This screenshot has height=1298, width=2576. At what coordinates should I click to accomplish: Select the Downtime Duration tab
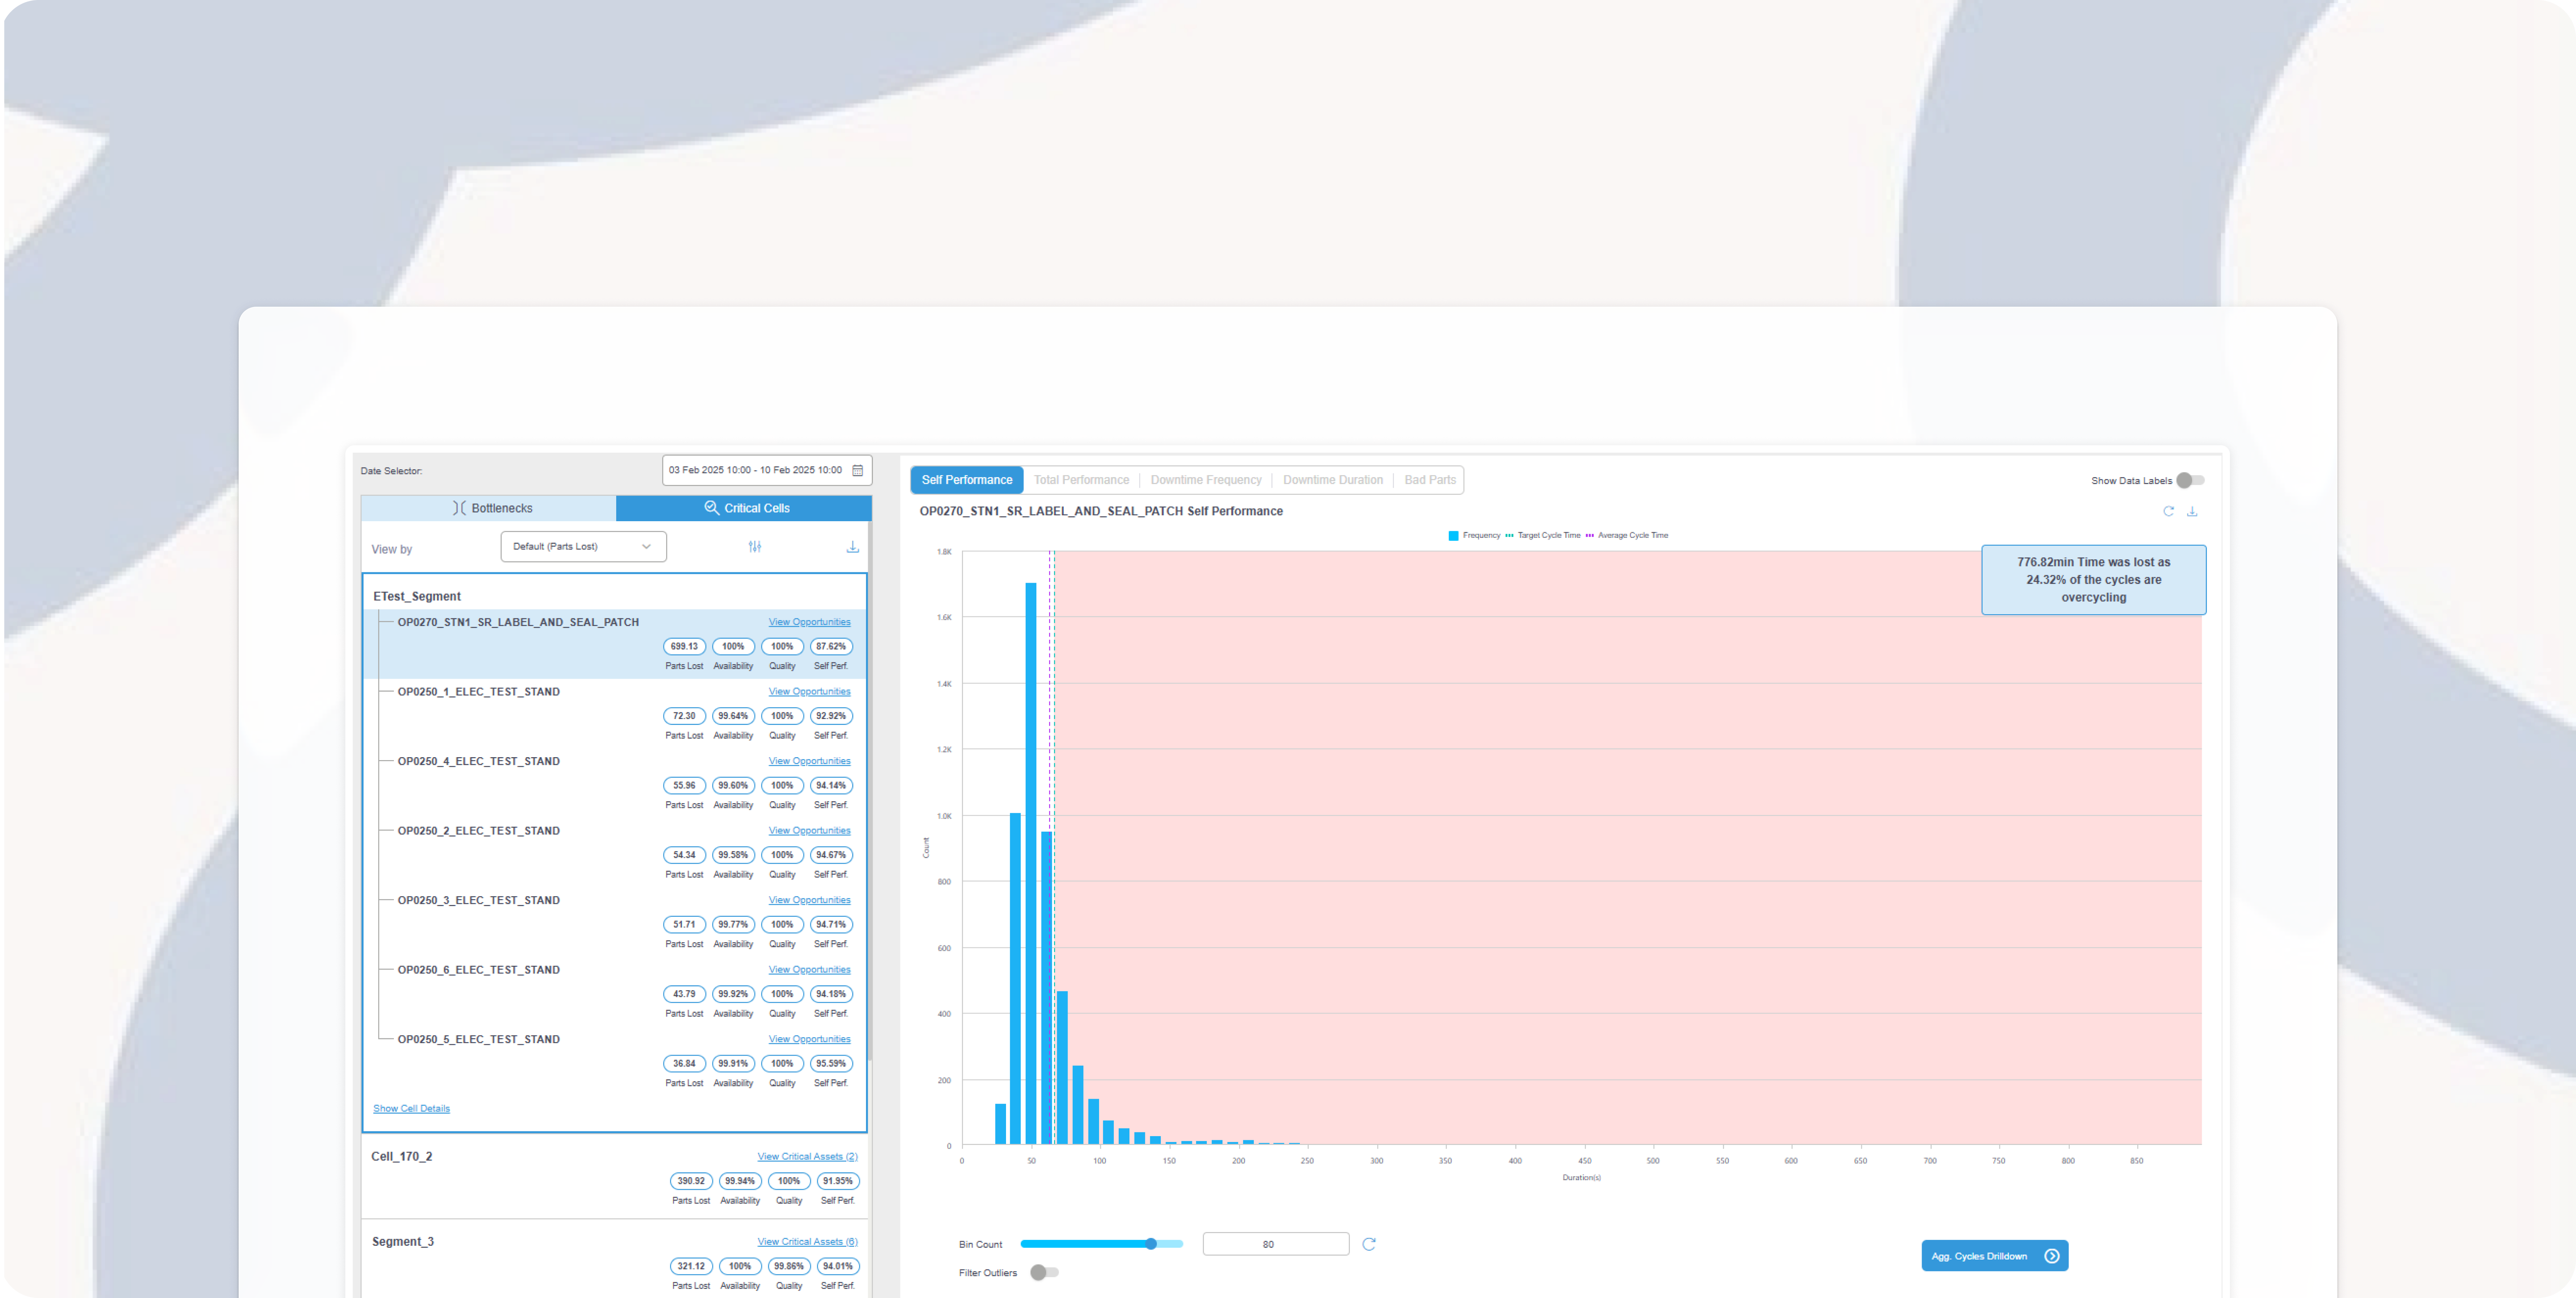pyautogui.click(x=1333, y=480)
